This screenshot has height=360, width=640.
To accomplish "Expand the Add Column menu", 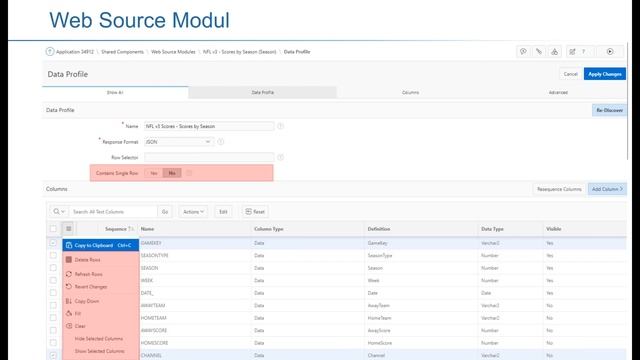I will 607,189.
